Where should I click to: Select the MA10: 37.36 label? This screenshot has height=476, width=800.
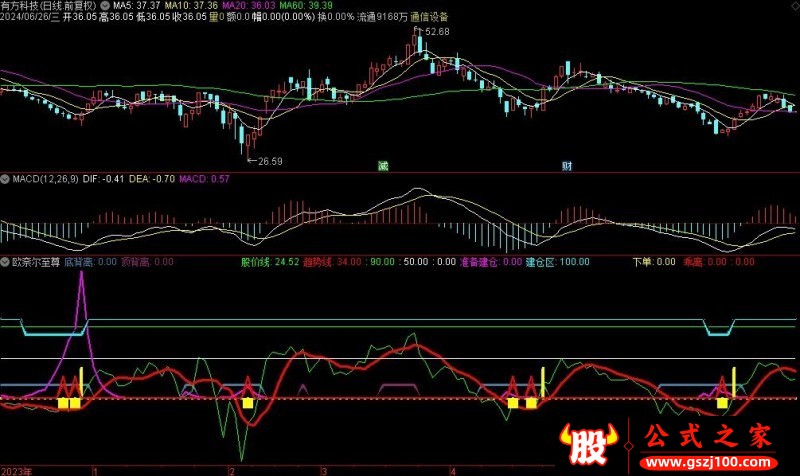click(x=191, y=6)
